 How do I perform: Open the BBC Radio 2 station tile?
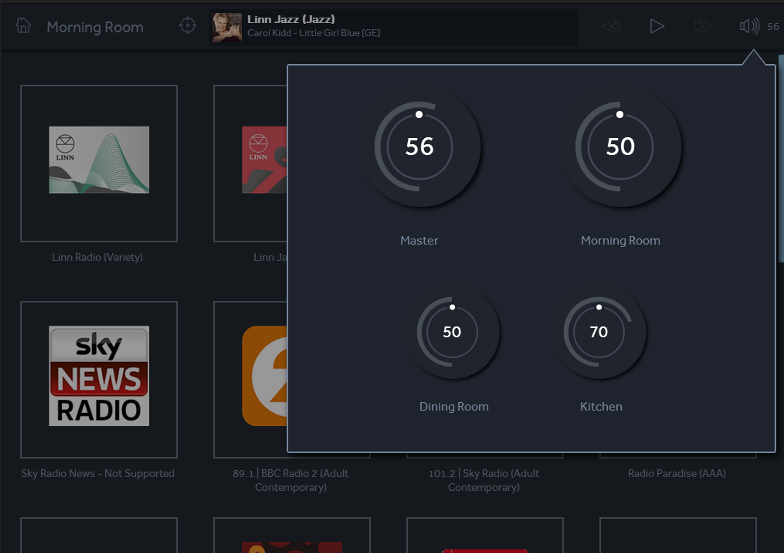click(x=250, y=380)
